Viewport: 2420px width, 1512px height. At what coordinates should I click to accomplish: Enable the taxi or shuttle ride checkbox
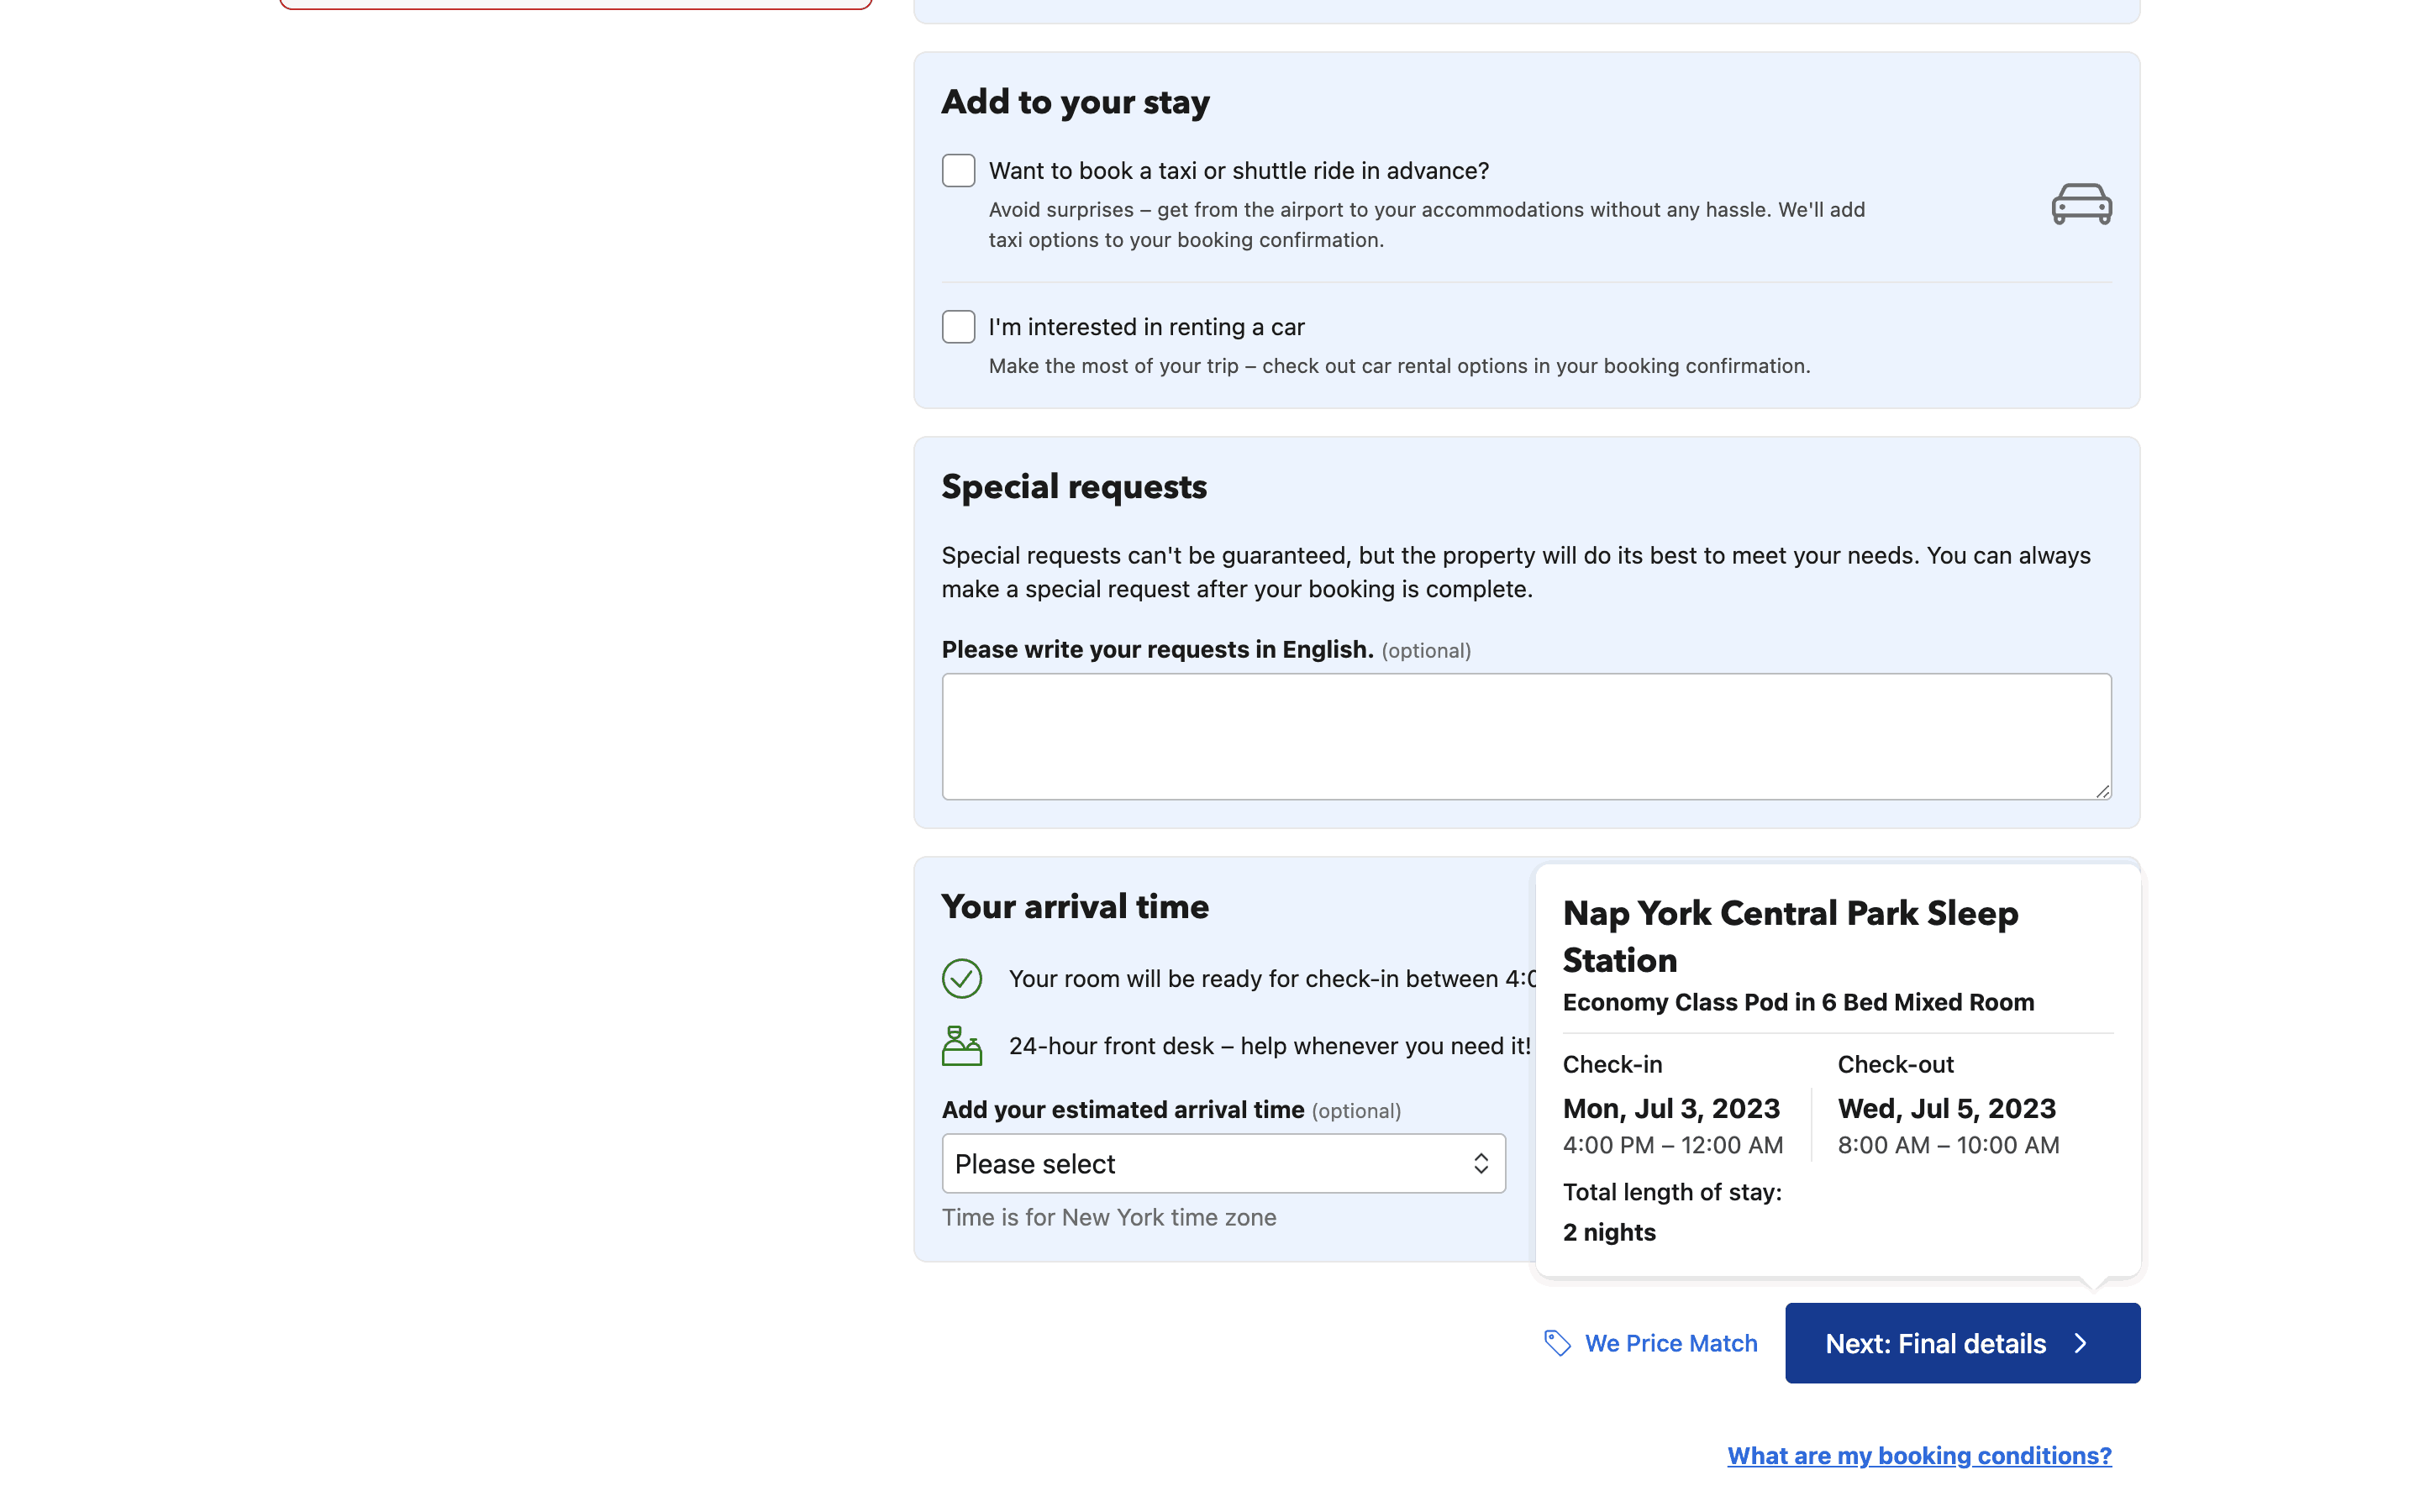958,171
